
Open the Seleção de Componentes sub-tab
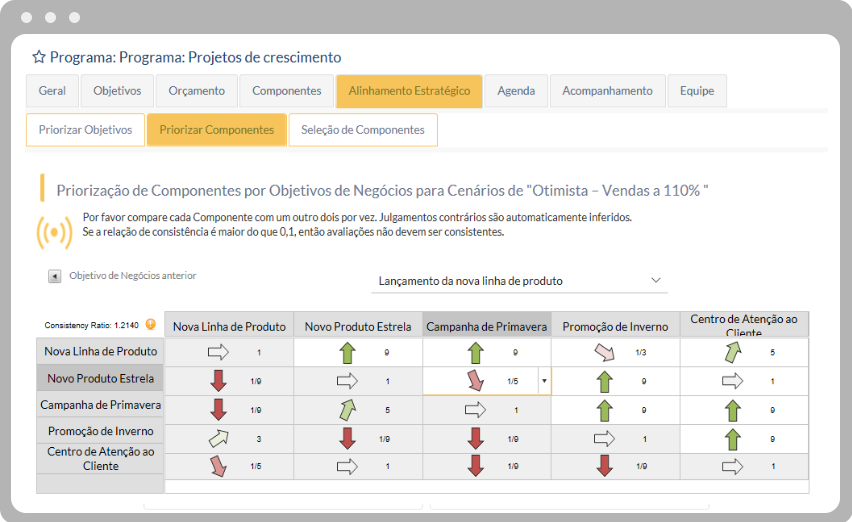[x=362, y=130]
